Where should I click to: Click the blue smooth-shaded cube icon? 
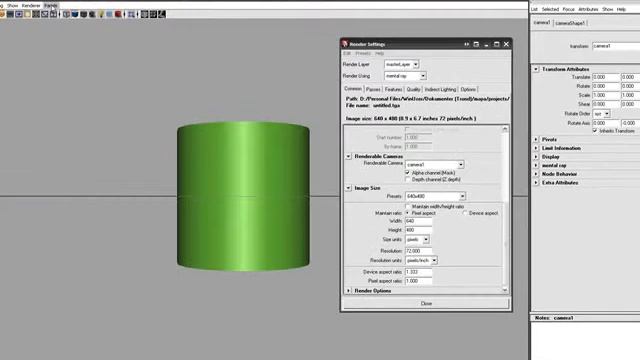(75, 14)
